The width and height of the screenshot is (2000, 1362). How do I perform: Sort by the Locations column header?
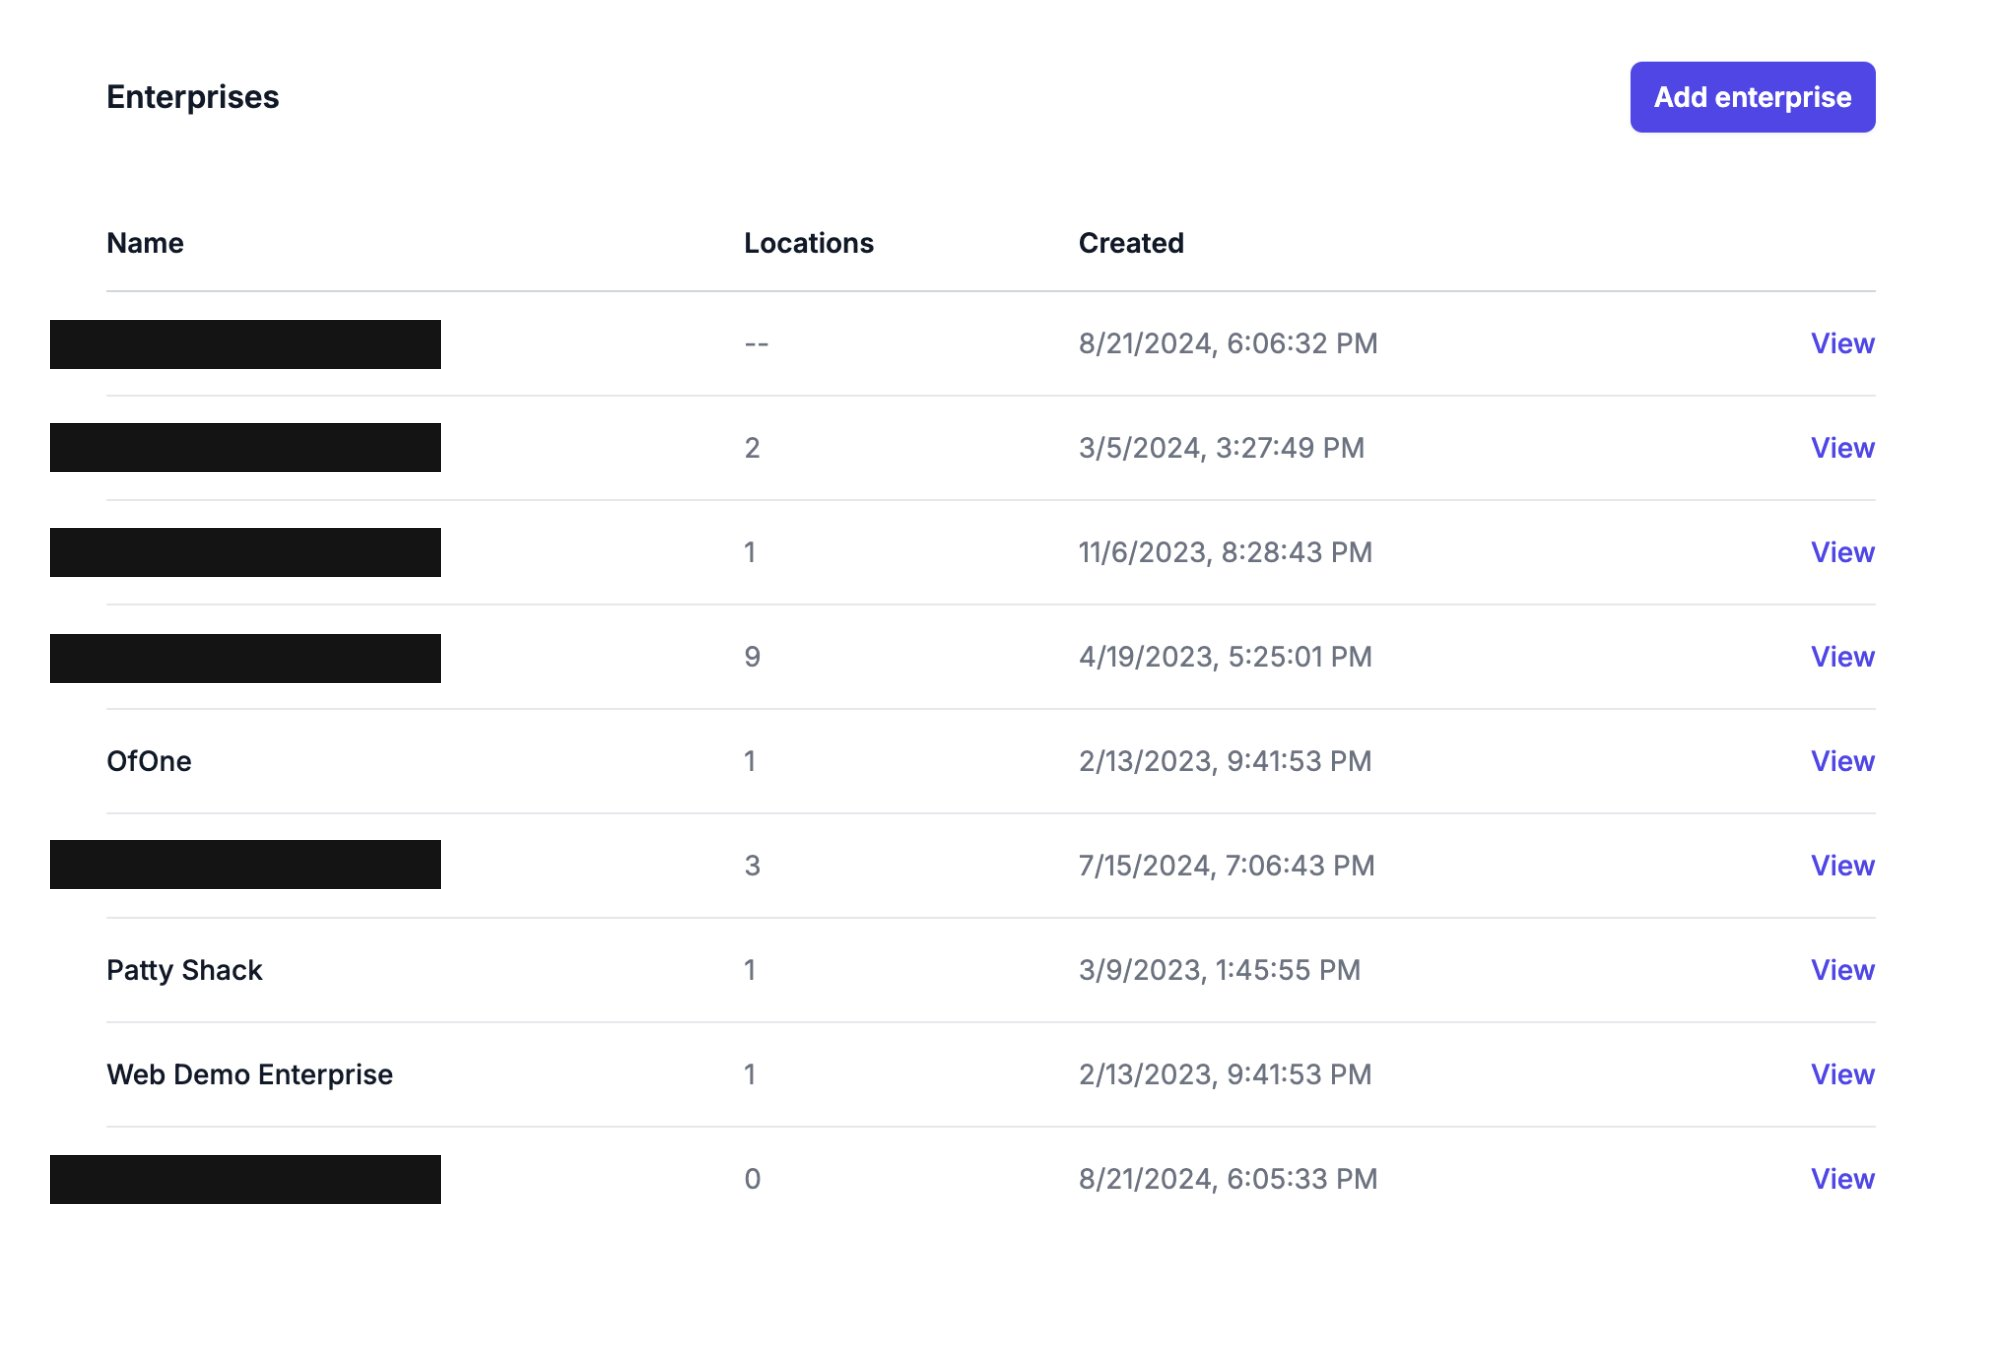809,242
